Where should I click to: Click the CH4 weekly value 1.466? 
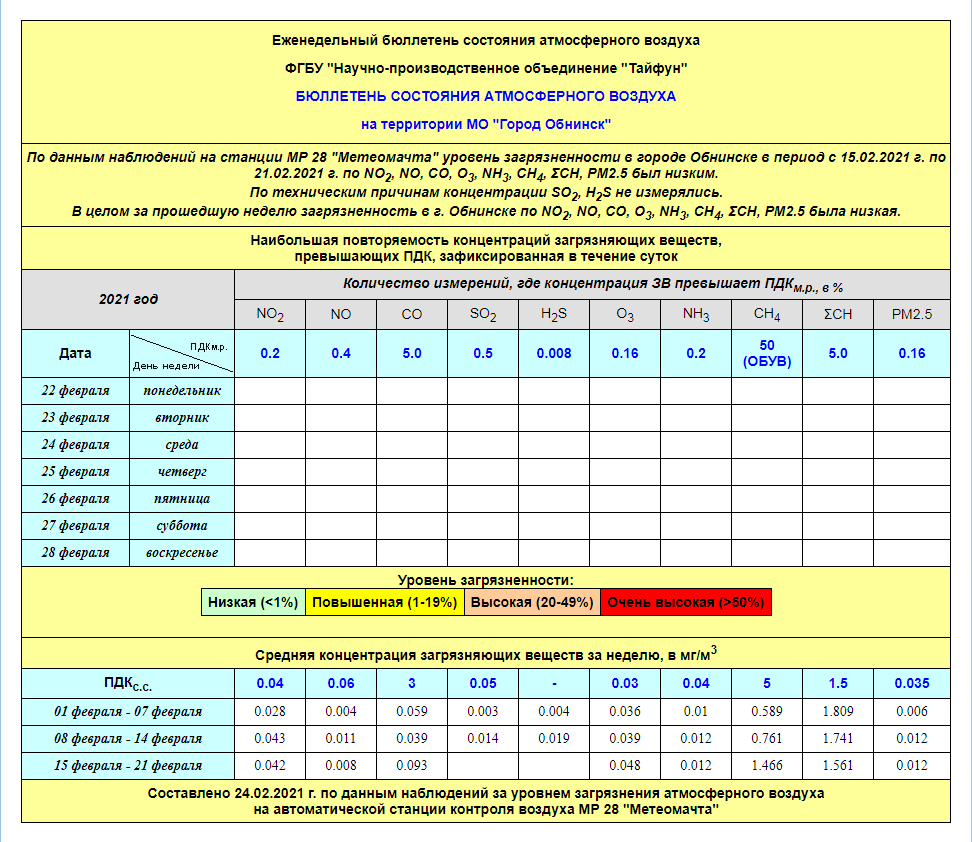(x=767, y=766)
